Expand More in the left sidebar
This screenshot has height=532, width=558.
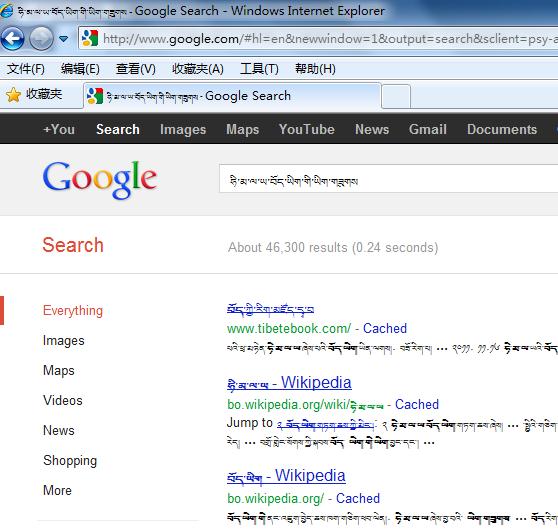click(x=57, y=490)
